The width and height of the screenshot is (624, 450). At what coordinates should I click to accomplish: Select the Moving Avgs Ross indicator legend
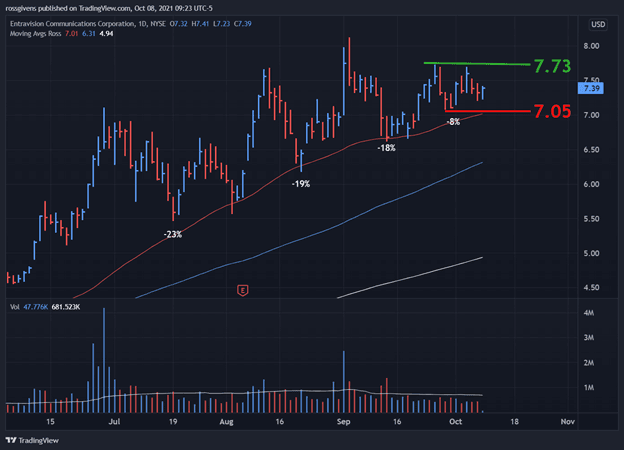[x=39, y=32]
